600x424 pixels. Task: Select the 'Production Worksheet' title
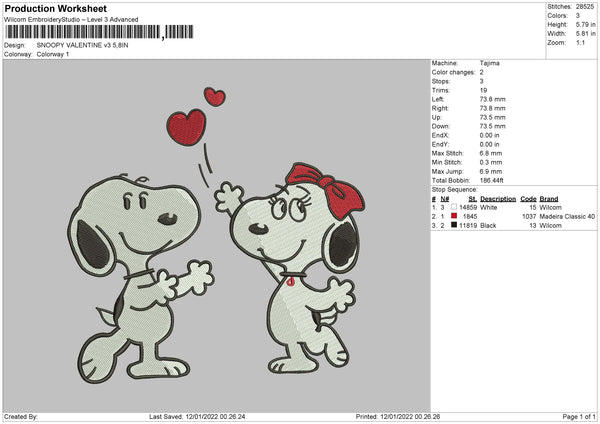[56, 8]
